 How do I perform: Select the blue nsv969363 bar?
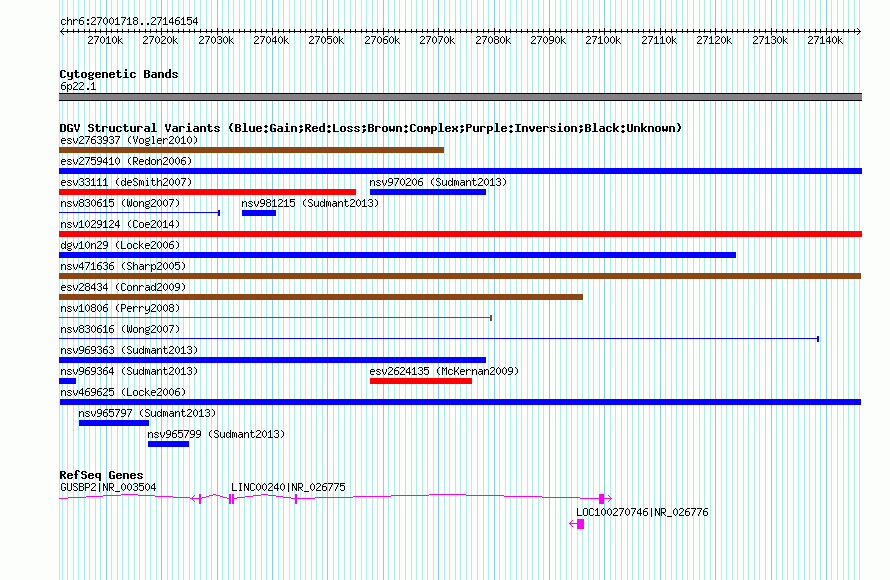click(272, 360)
